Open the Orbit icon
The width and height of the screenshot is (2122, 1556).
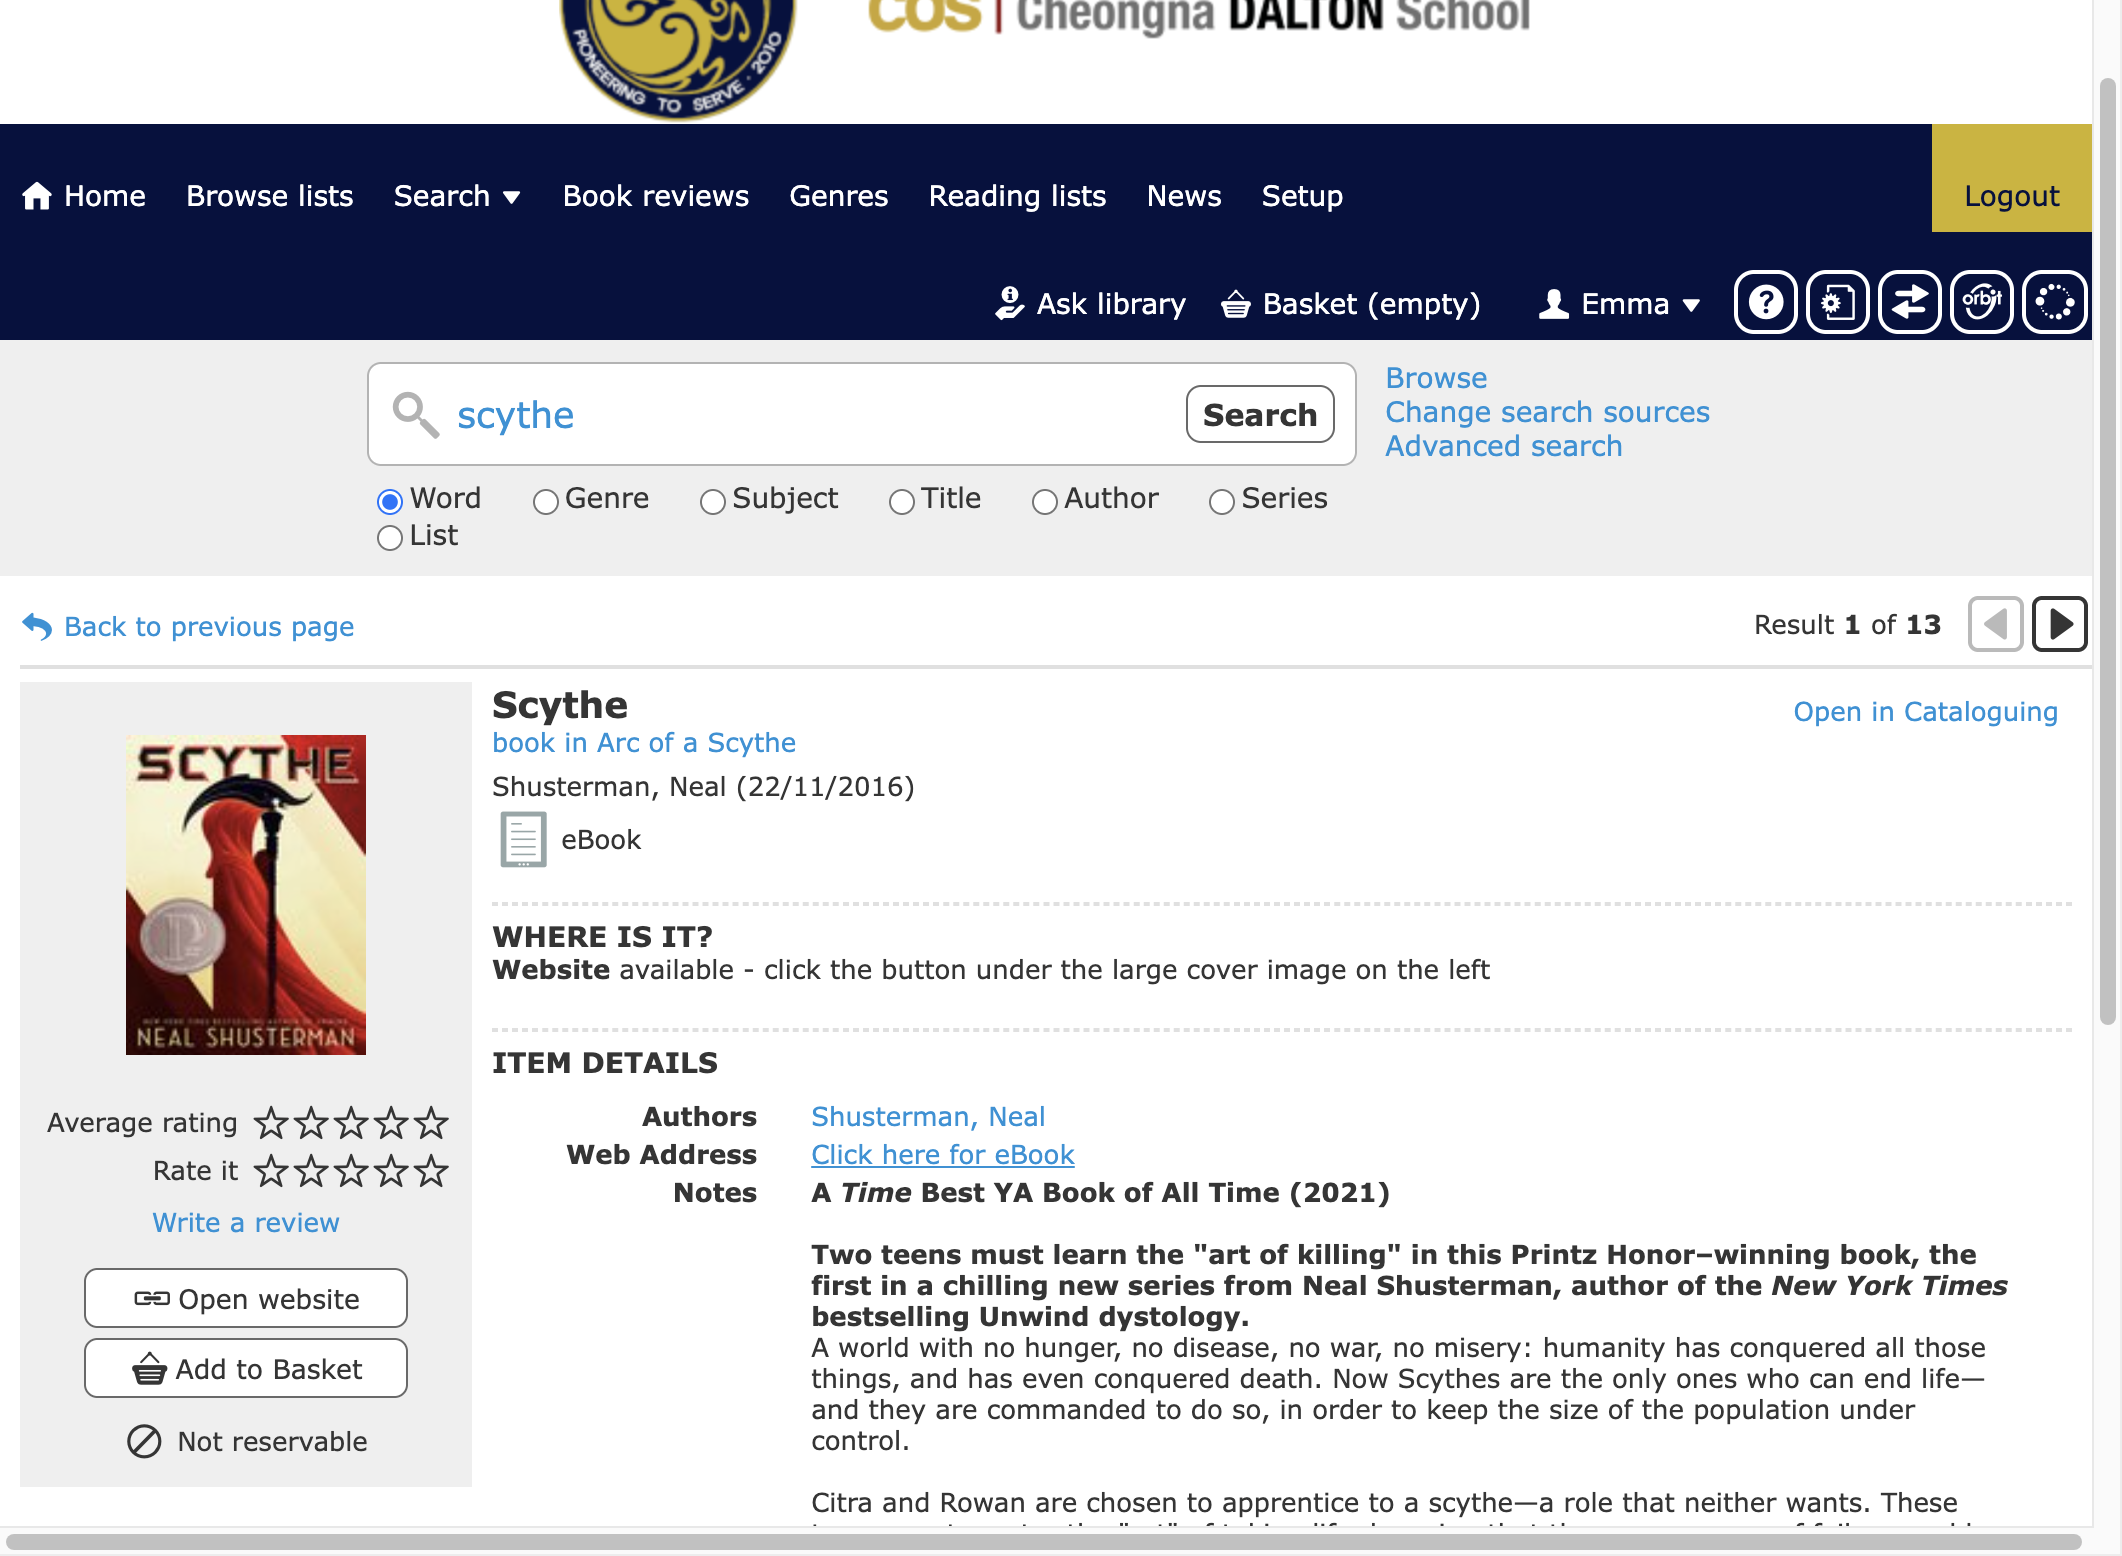[1982, 302]
